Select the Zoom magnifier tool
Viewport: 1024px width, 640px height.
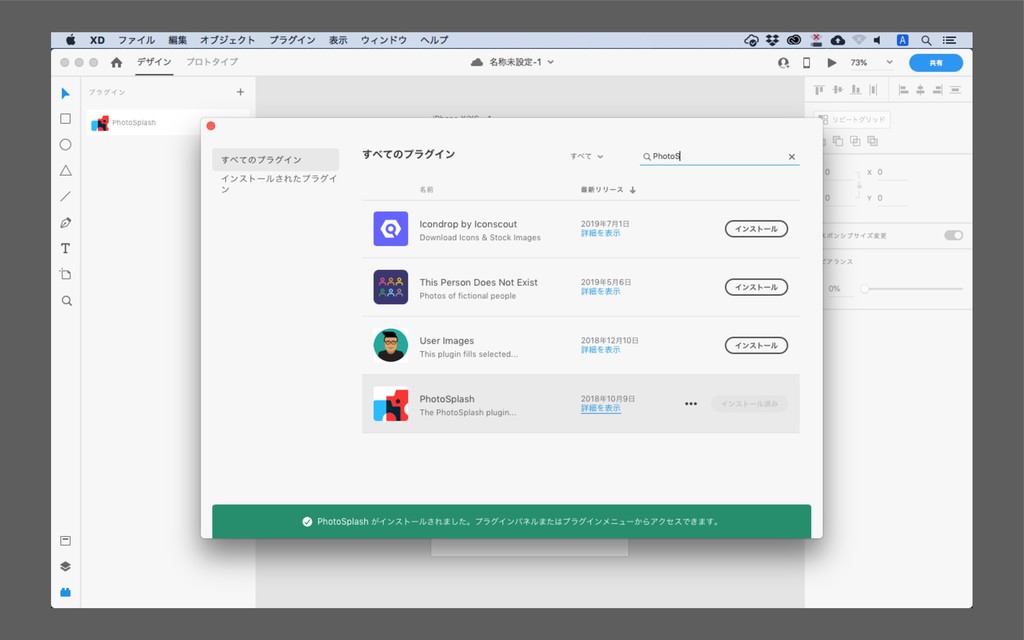point(66,301)
